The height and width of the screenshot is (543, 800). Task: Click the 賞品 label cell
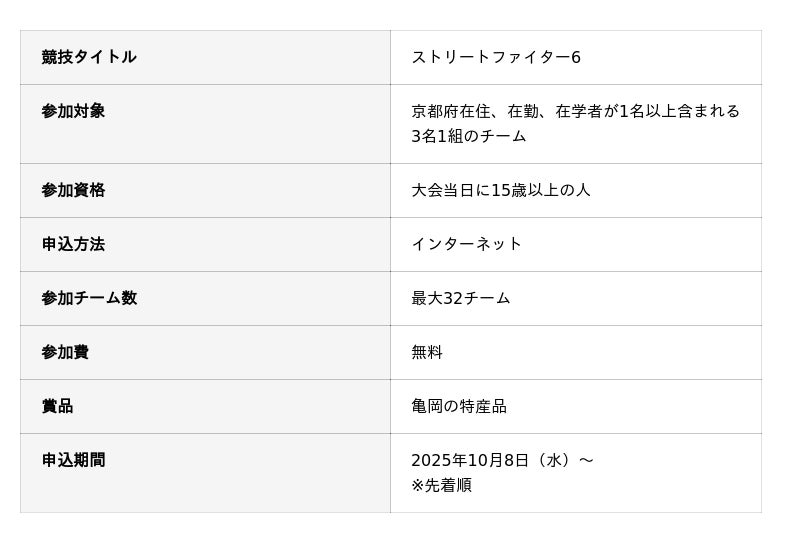click(57, 406)
